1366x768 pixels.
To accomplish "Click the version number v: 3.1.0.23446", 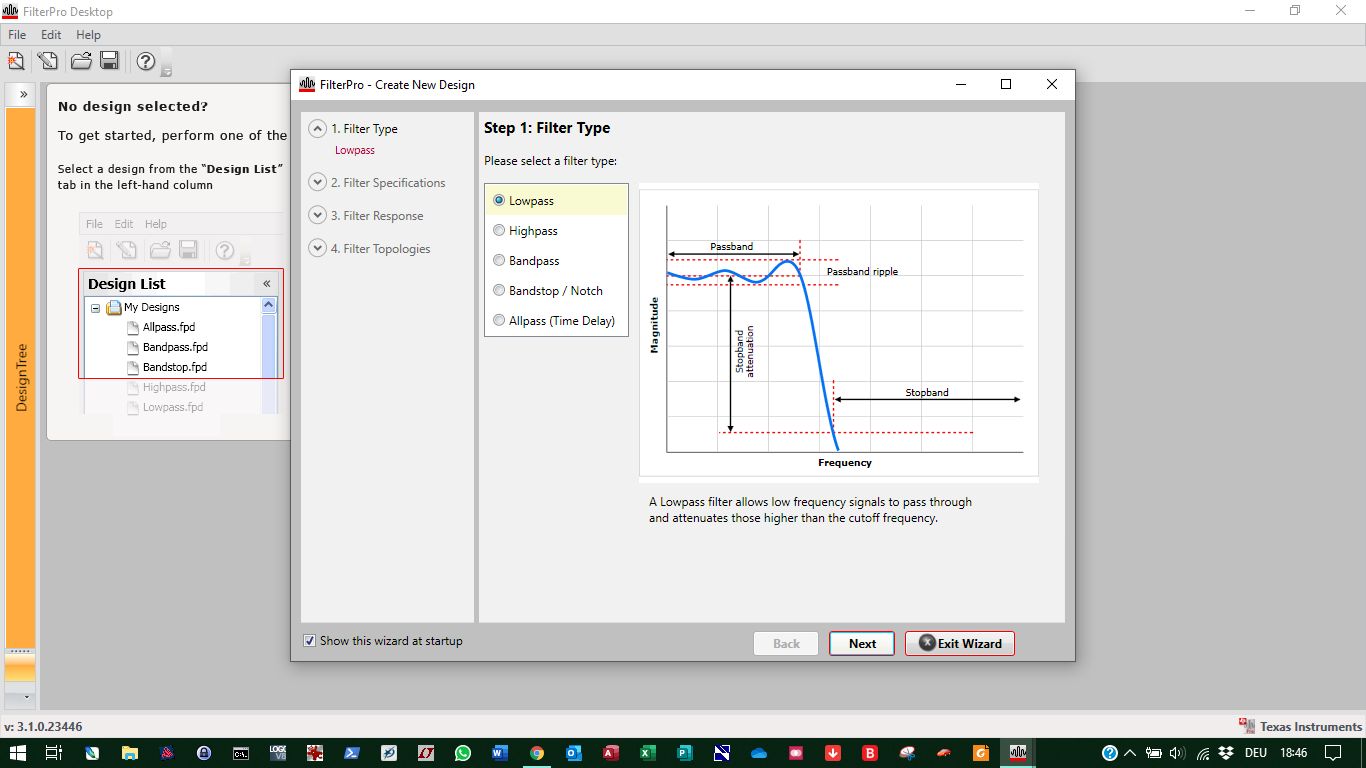I will tap(43, 727).
